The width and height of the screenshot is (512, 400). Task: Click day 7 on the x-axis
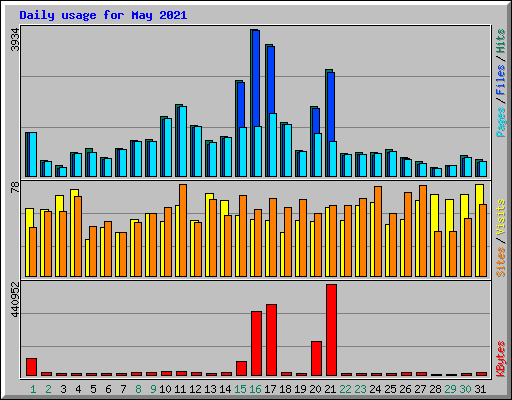click(123, 389)
